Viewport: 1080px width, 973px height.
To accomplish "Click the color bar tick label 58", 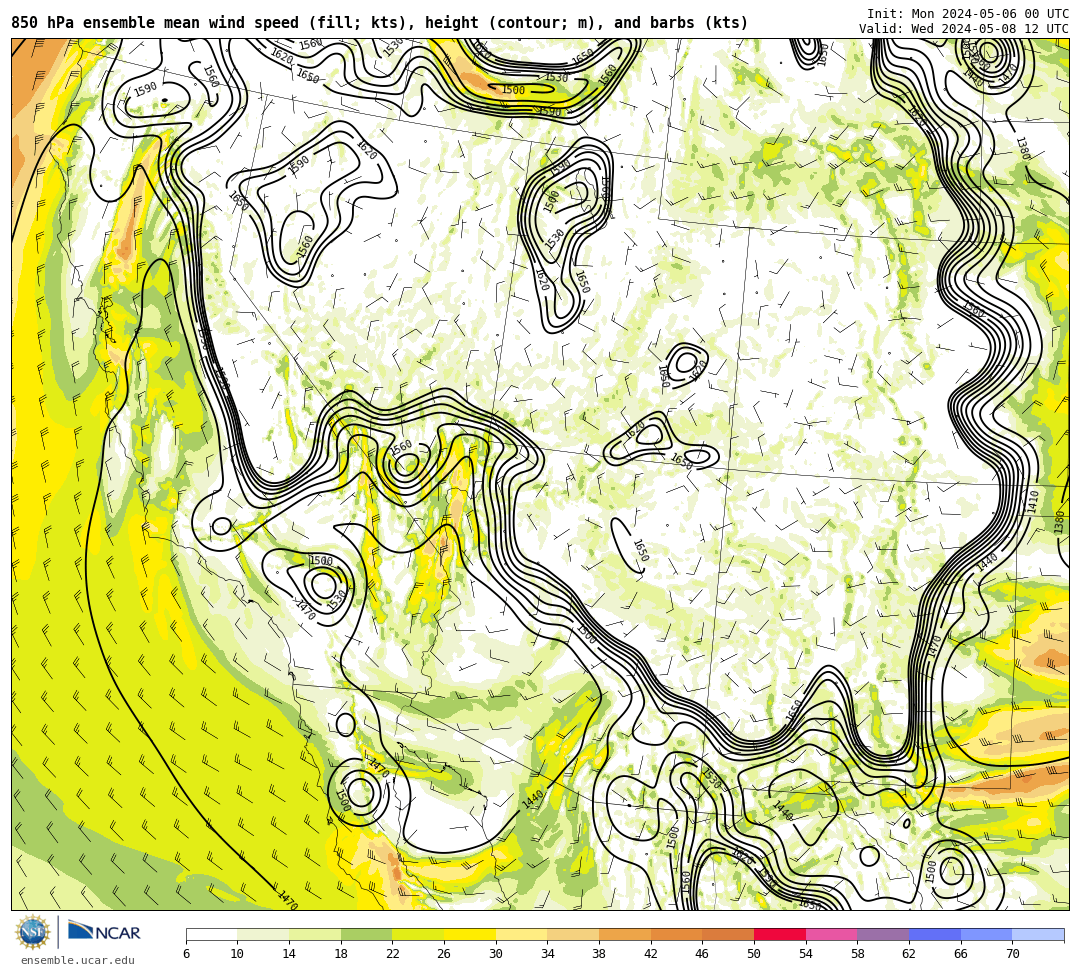I will click(858, 954).
